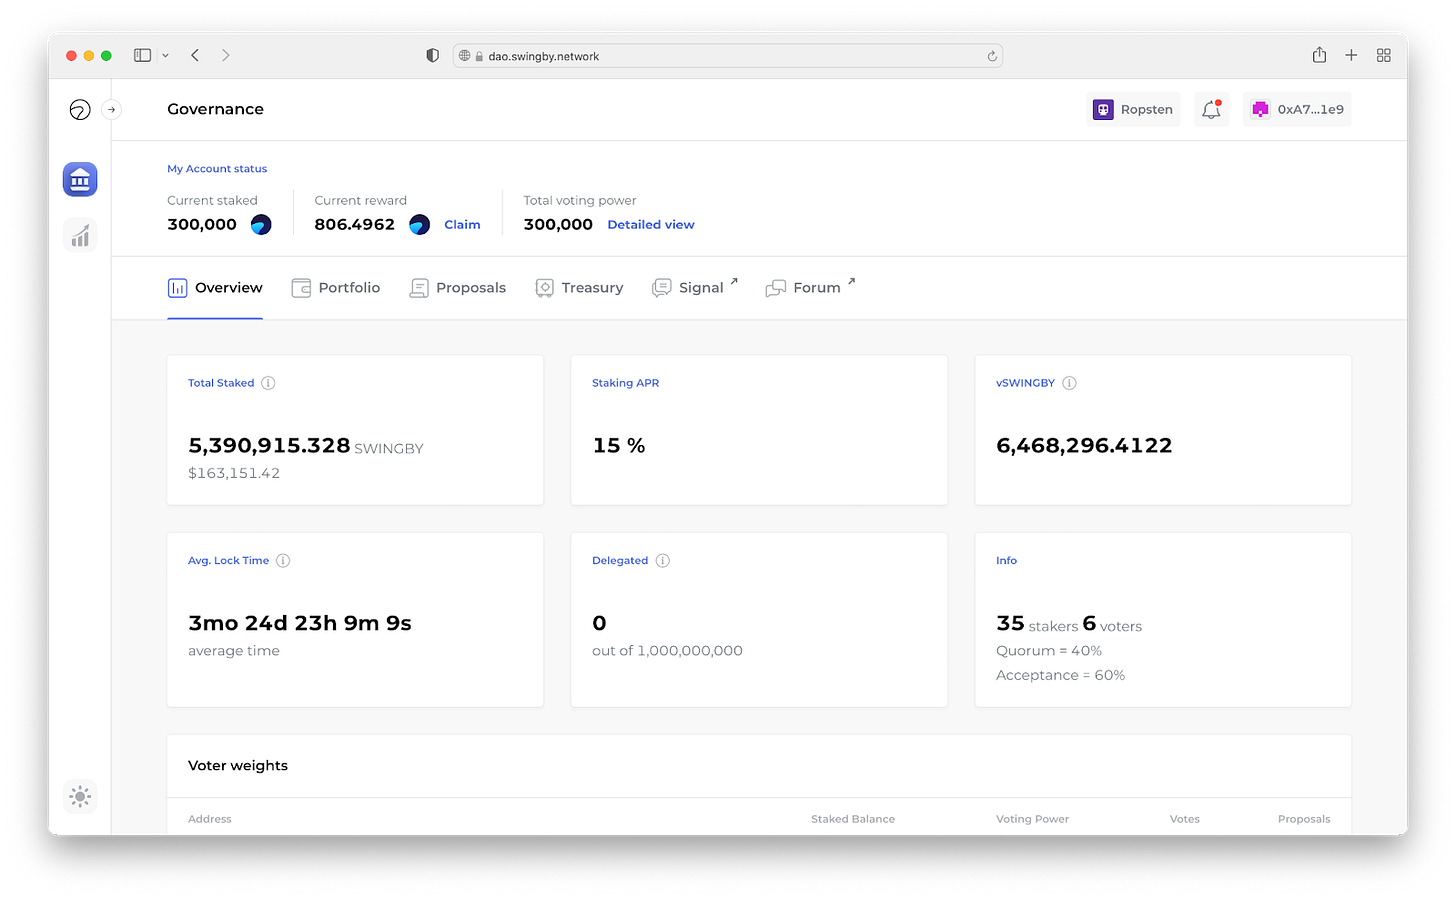Click the My Account status label
This screenshot has width=1456, height=899.
point(217,169)
